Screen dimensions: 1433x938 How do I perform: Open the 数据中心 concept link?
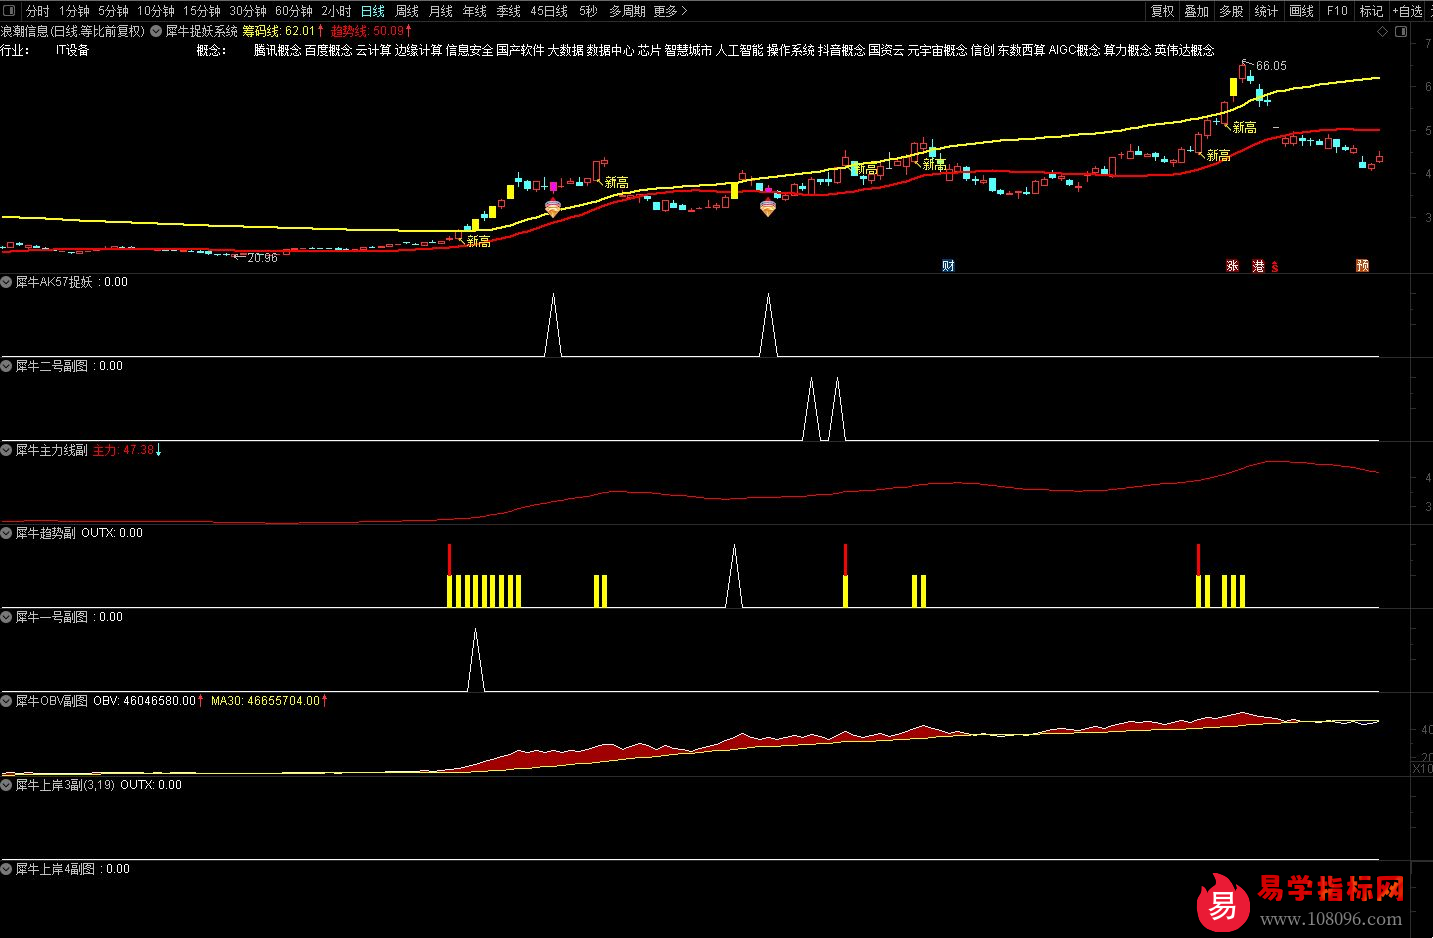coord(611,50)
